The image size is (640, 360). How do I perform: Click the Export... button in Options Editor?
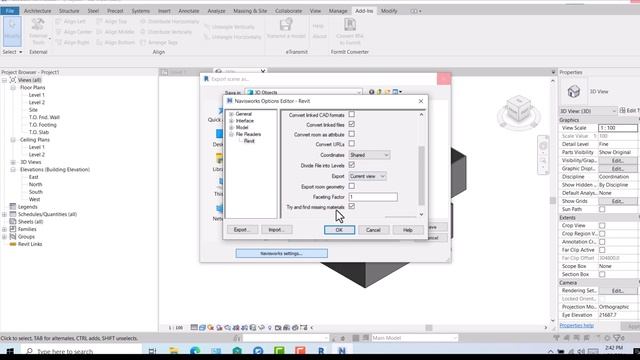click(242, 230)
